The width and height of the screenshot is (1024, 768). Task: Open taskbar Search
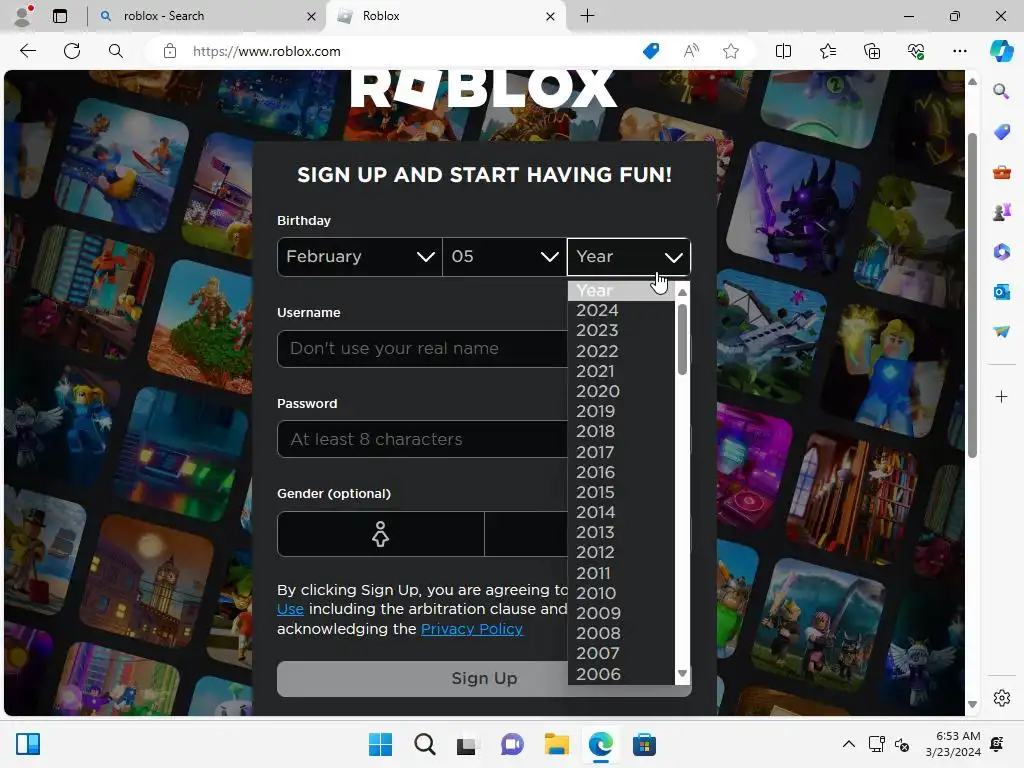click(x=424, y=744)
